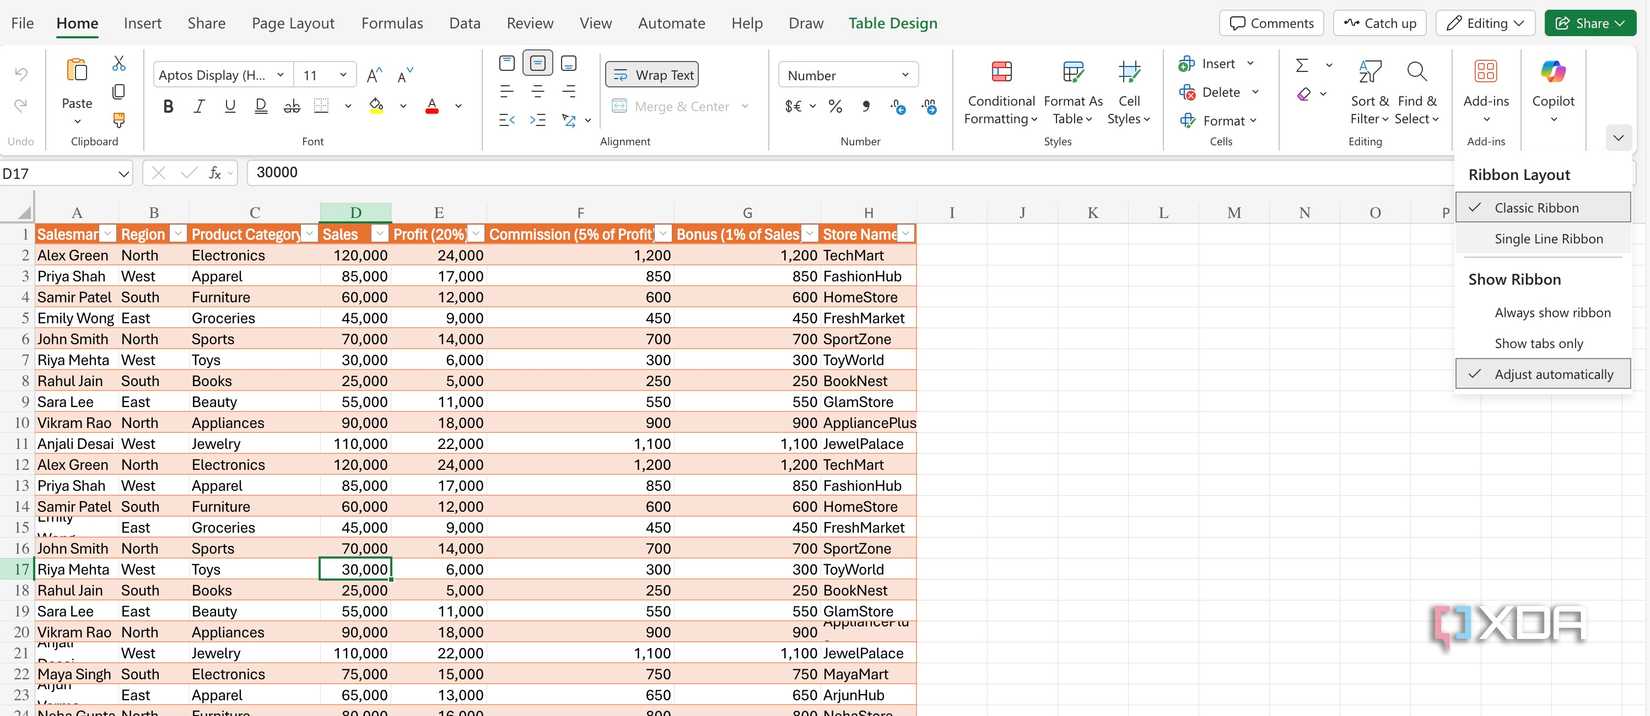The width and height of the screenshot is (1650, 716).
Task: Choose Show tabs only option
Action: tap(1543, 344)
